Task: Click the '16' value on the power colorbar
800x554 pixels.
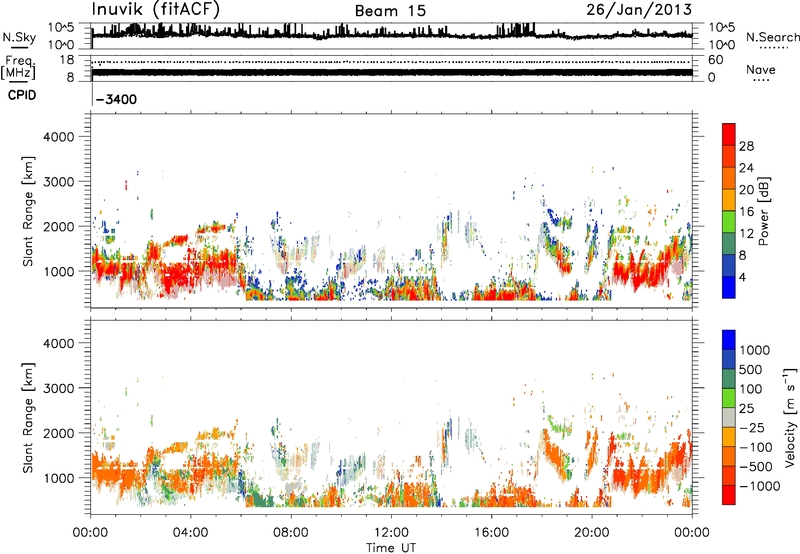Action: (746, 212)
